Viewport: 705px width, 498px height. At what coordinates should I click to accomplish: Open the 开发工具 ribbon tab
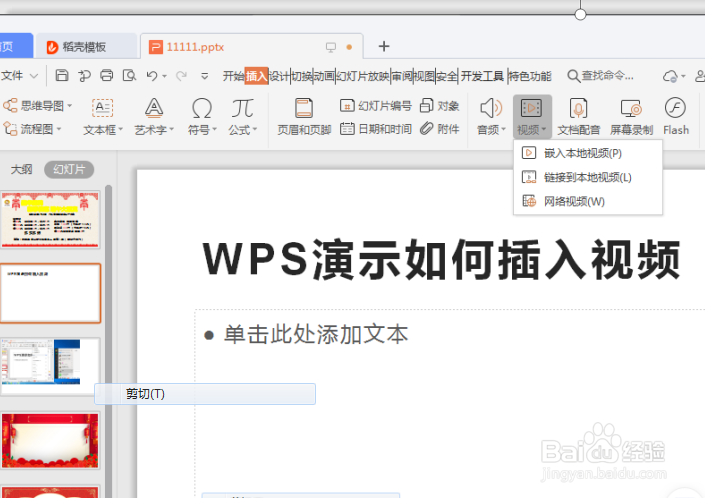482,76
